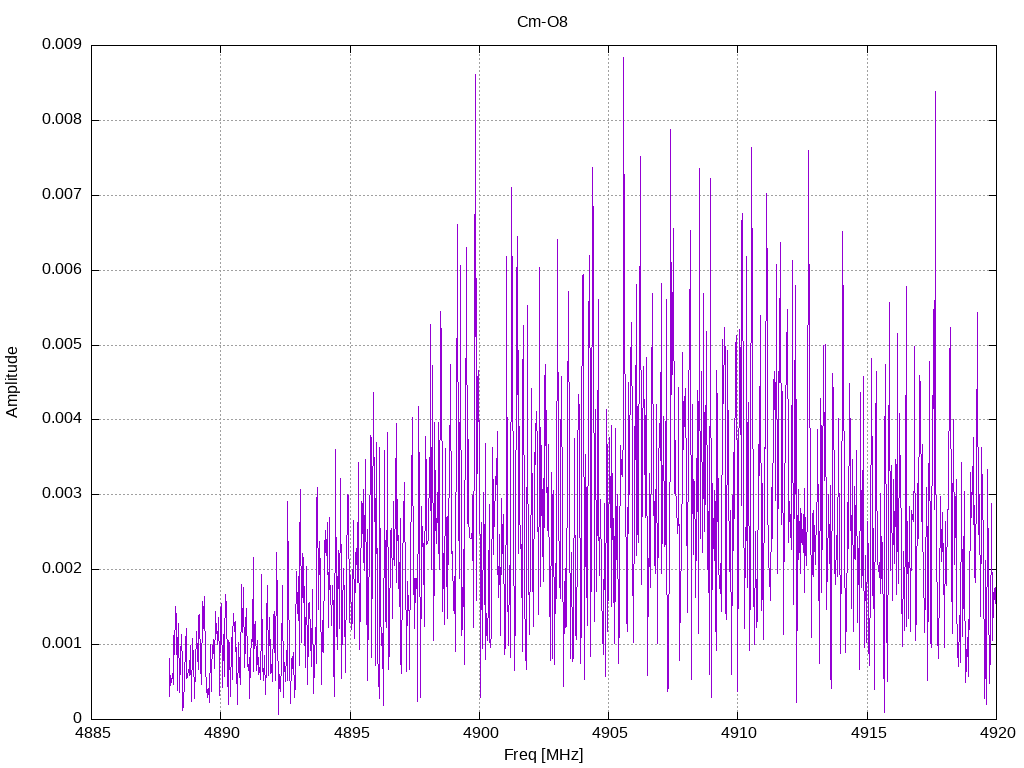
Task: Click the 0.001 y-axis tick label
Action: [62, 643]
